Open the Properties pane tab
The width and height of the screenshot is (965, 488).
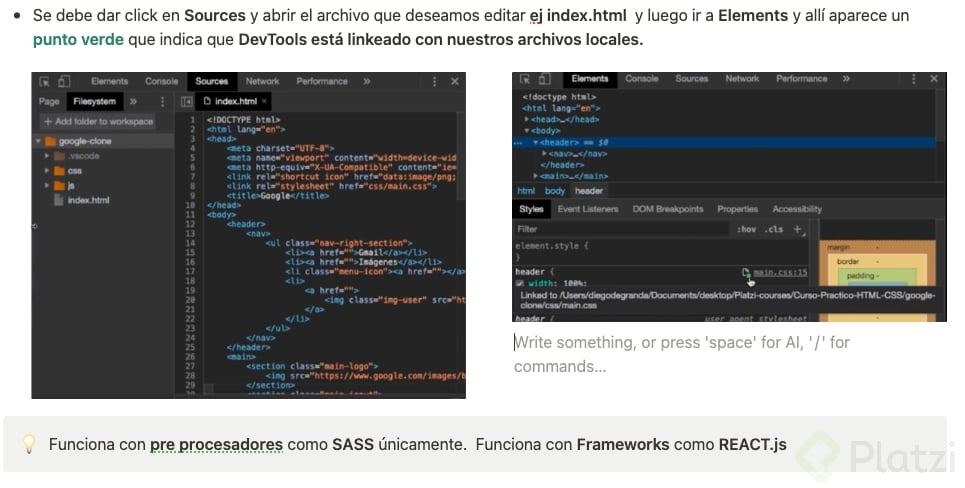point(737,209)
